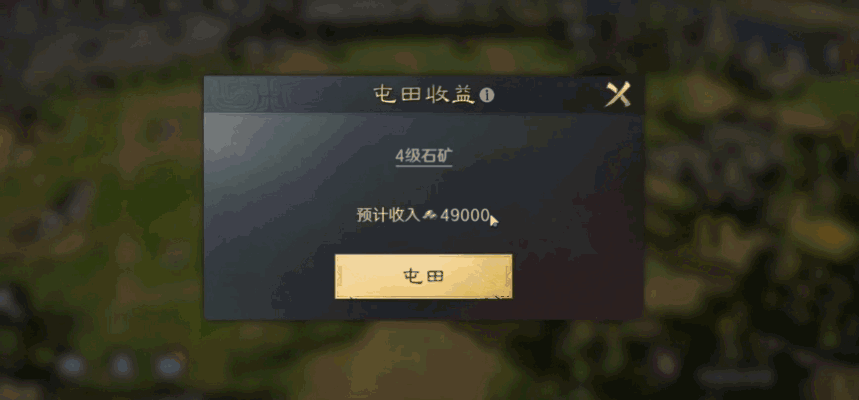Click the 屯田收益 dialog title

423,95
